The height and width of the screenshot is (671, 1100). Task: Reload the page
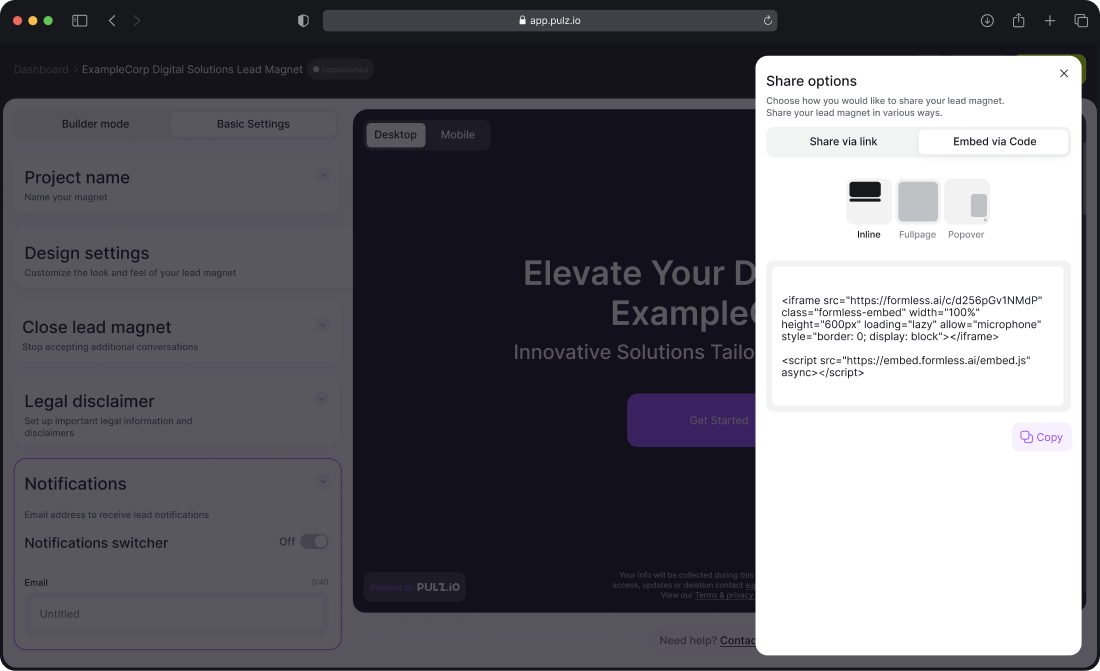pyautogui.click(x=767, y=20)
